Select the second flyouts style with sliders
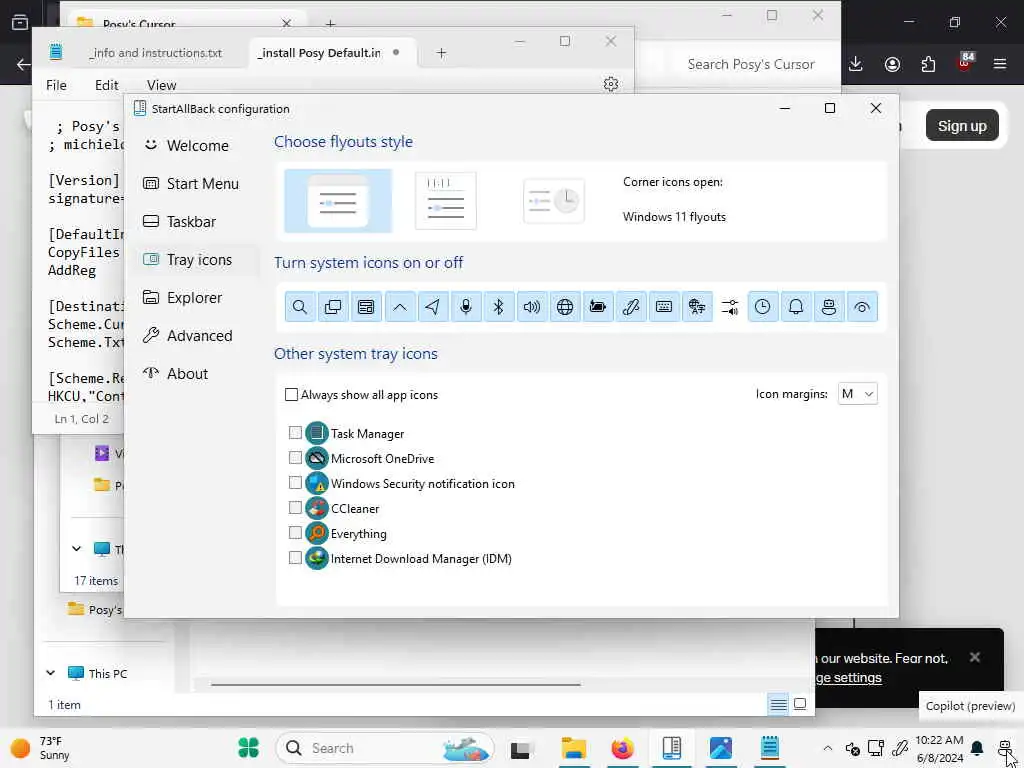Image resolution: width=1024 pixels, height=768 pixels. 445,201
